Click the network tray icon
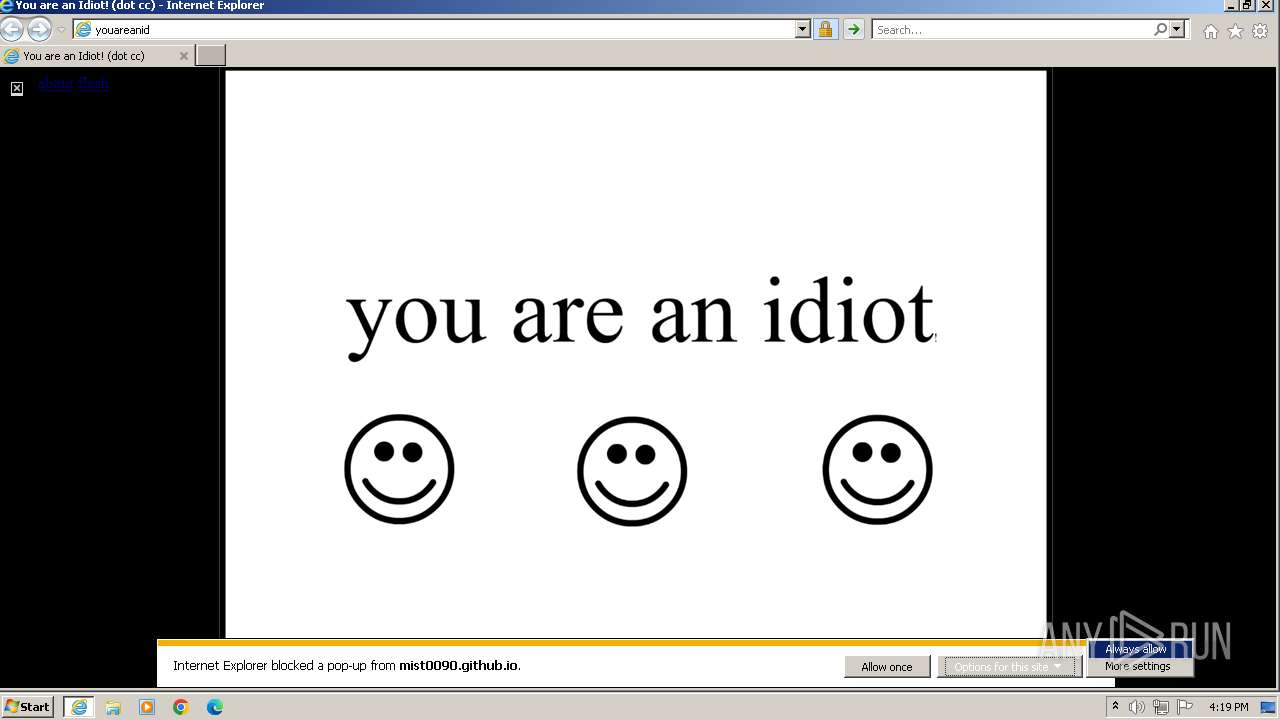Viewport: 1280px width, 720px height. coord(1161,707)
